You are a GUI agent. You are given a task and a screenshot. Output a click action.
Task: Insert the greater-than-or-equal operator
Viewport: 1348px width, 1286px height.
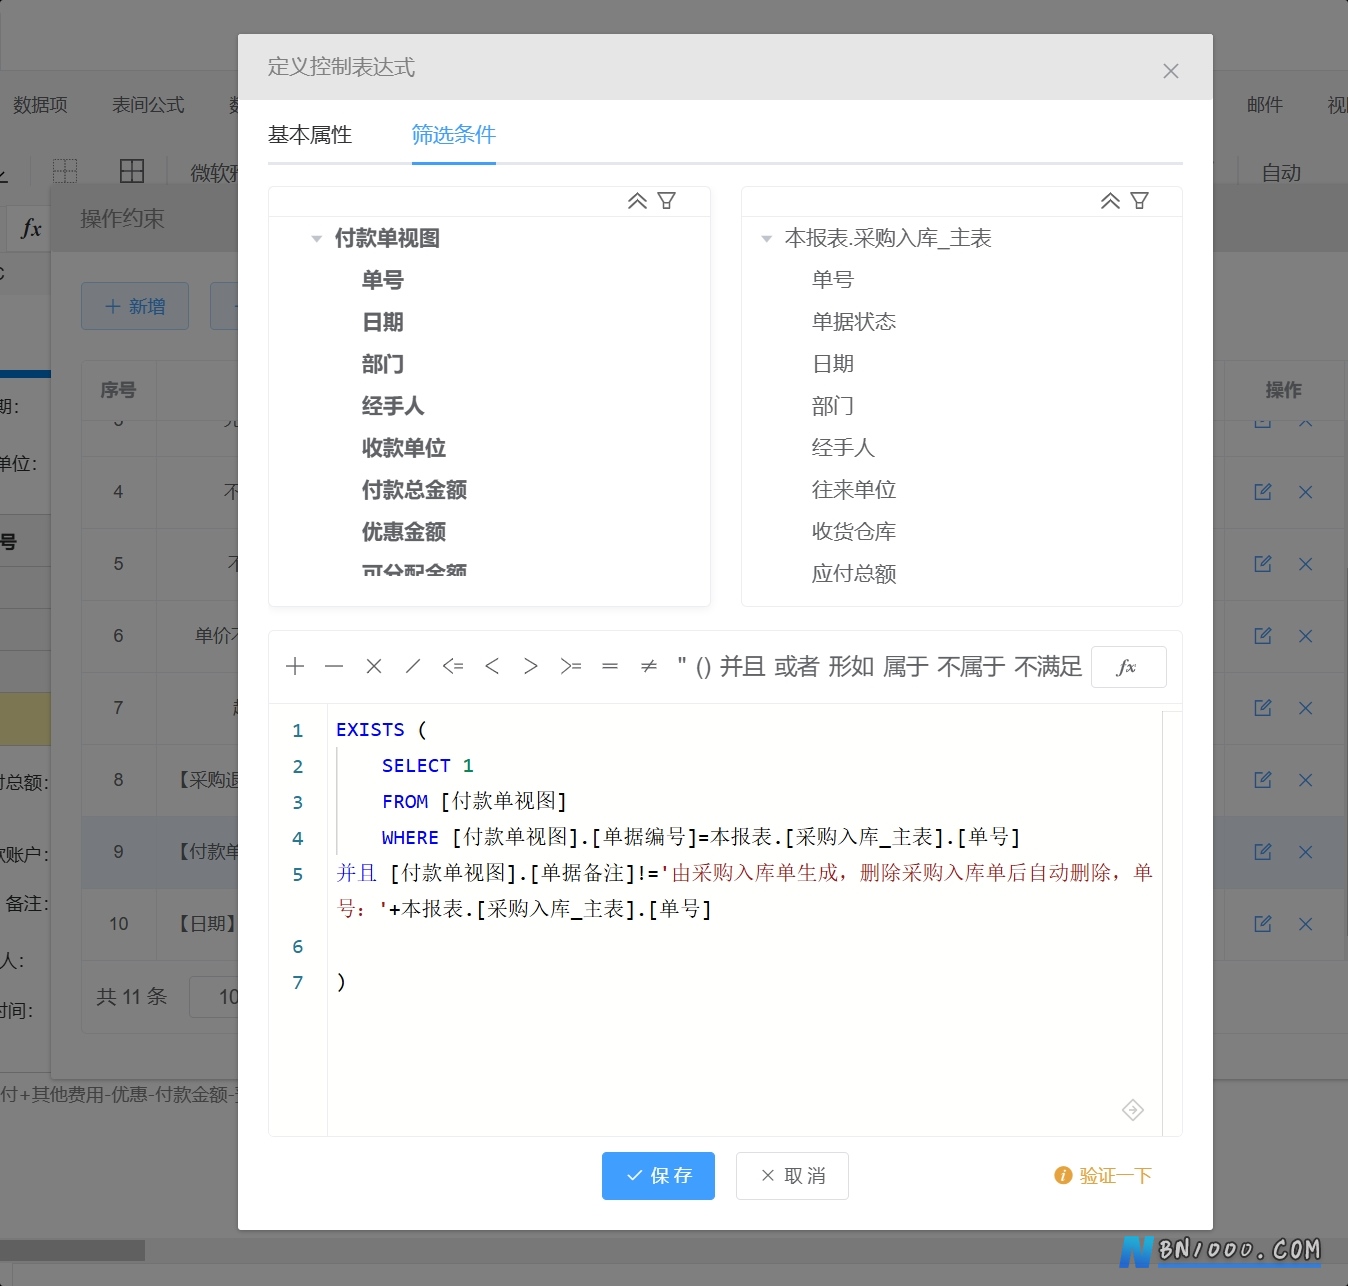(571, 666)
